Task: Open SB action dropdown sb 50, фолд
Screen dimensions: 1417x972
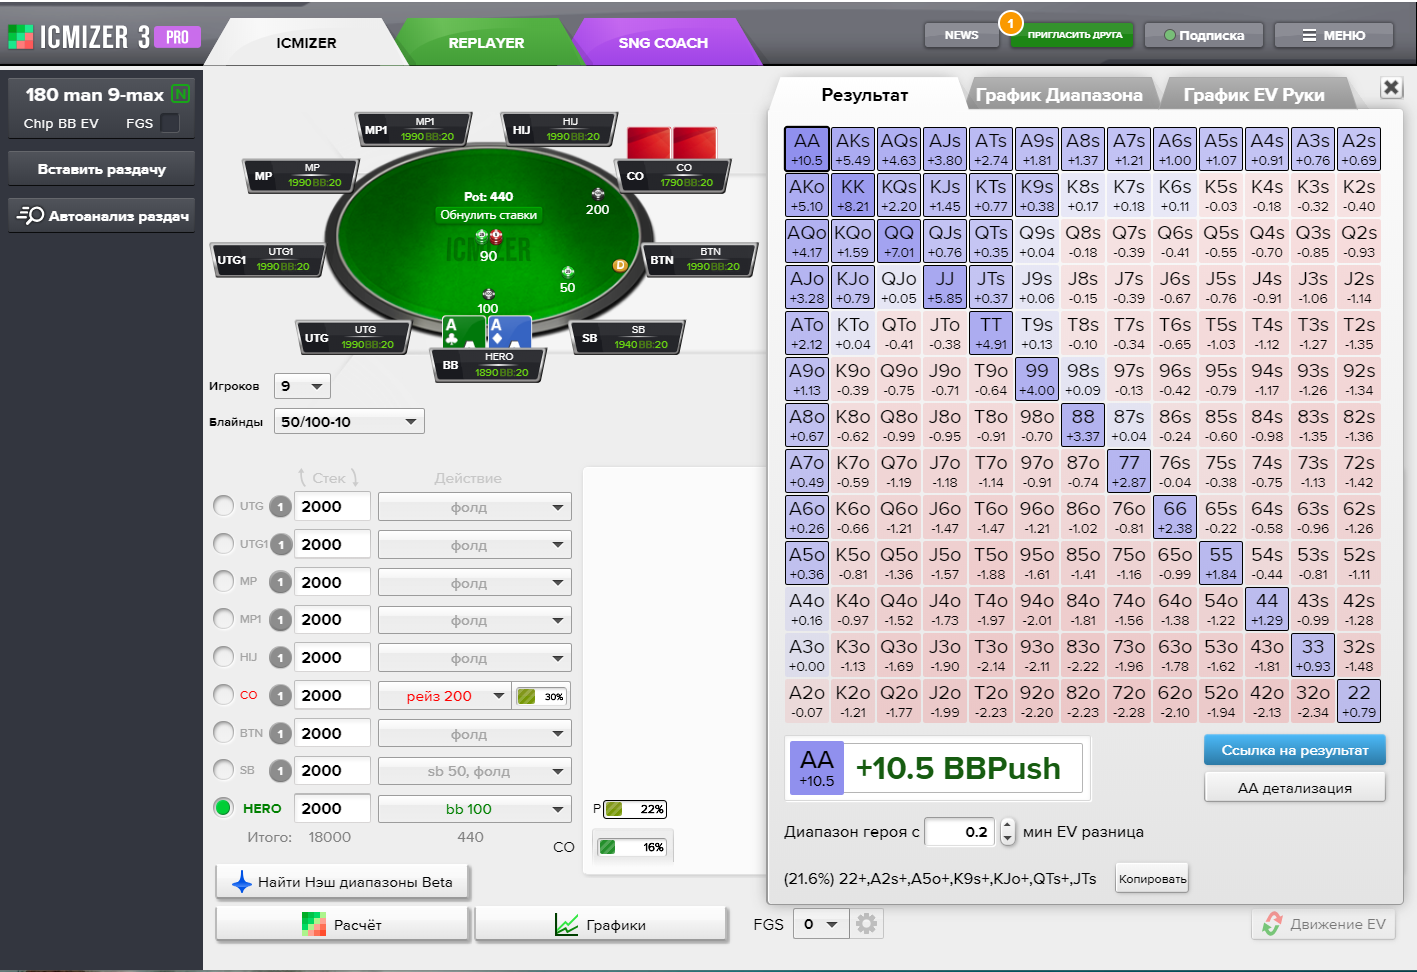Action: (x=475, y=771)
